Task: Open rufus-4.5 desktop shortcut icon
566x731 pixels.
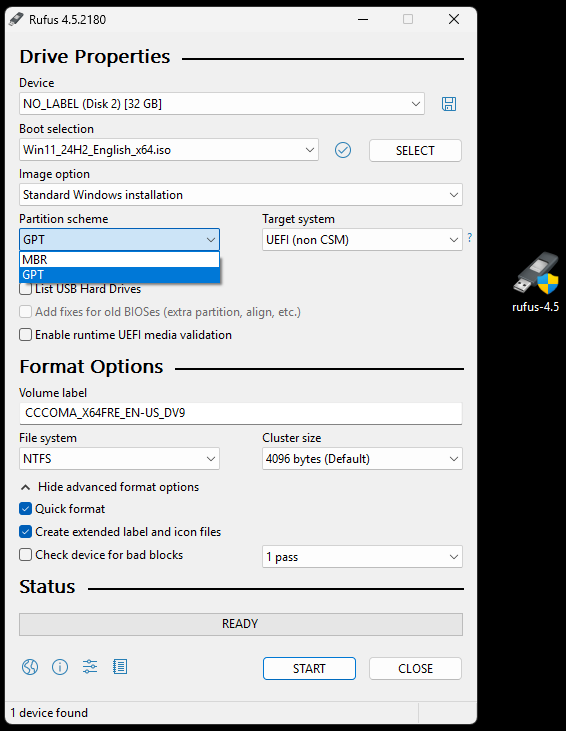Action: tap(535, 282)
